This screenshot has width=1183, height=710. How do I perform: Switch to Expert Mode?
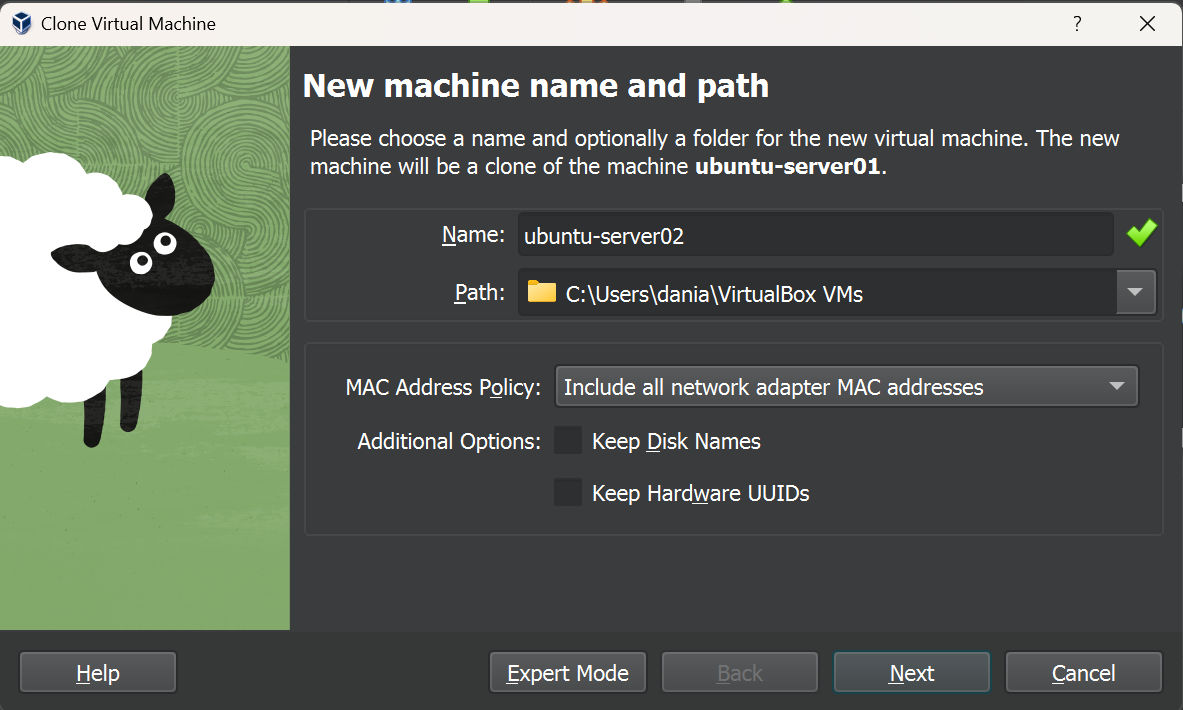click(567, 673)
